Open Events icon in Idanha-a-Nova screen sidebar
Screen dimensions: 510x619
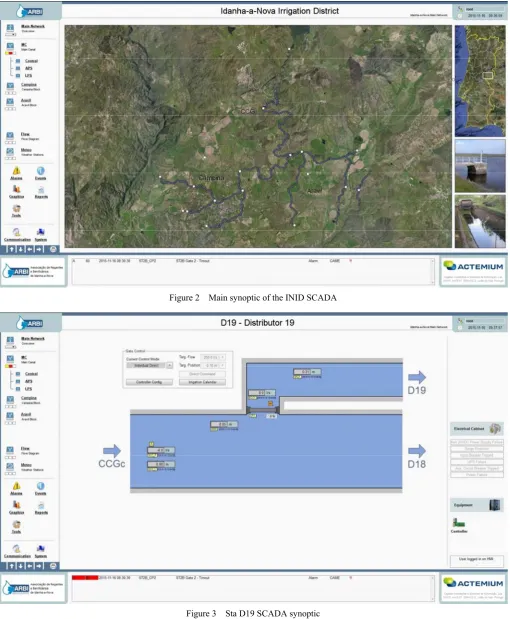pyautogui.click(x=41, y=171)
